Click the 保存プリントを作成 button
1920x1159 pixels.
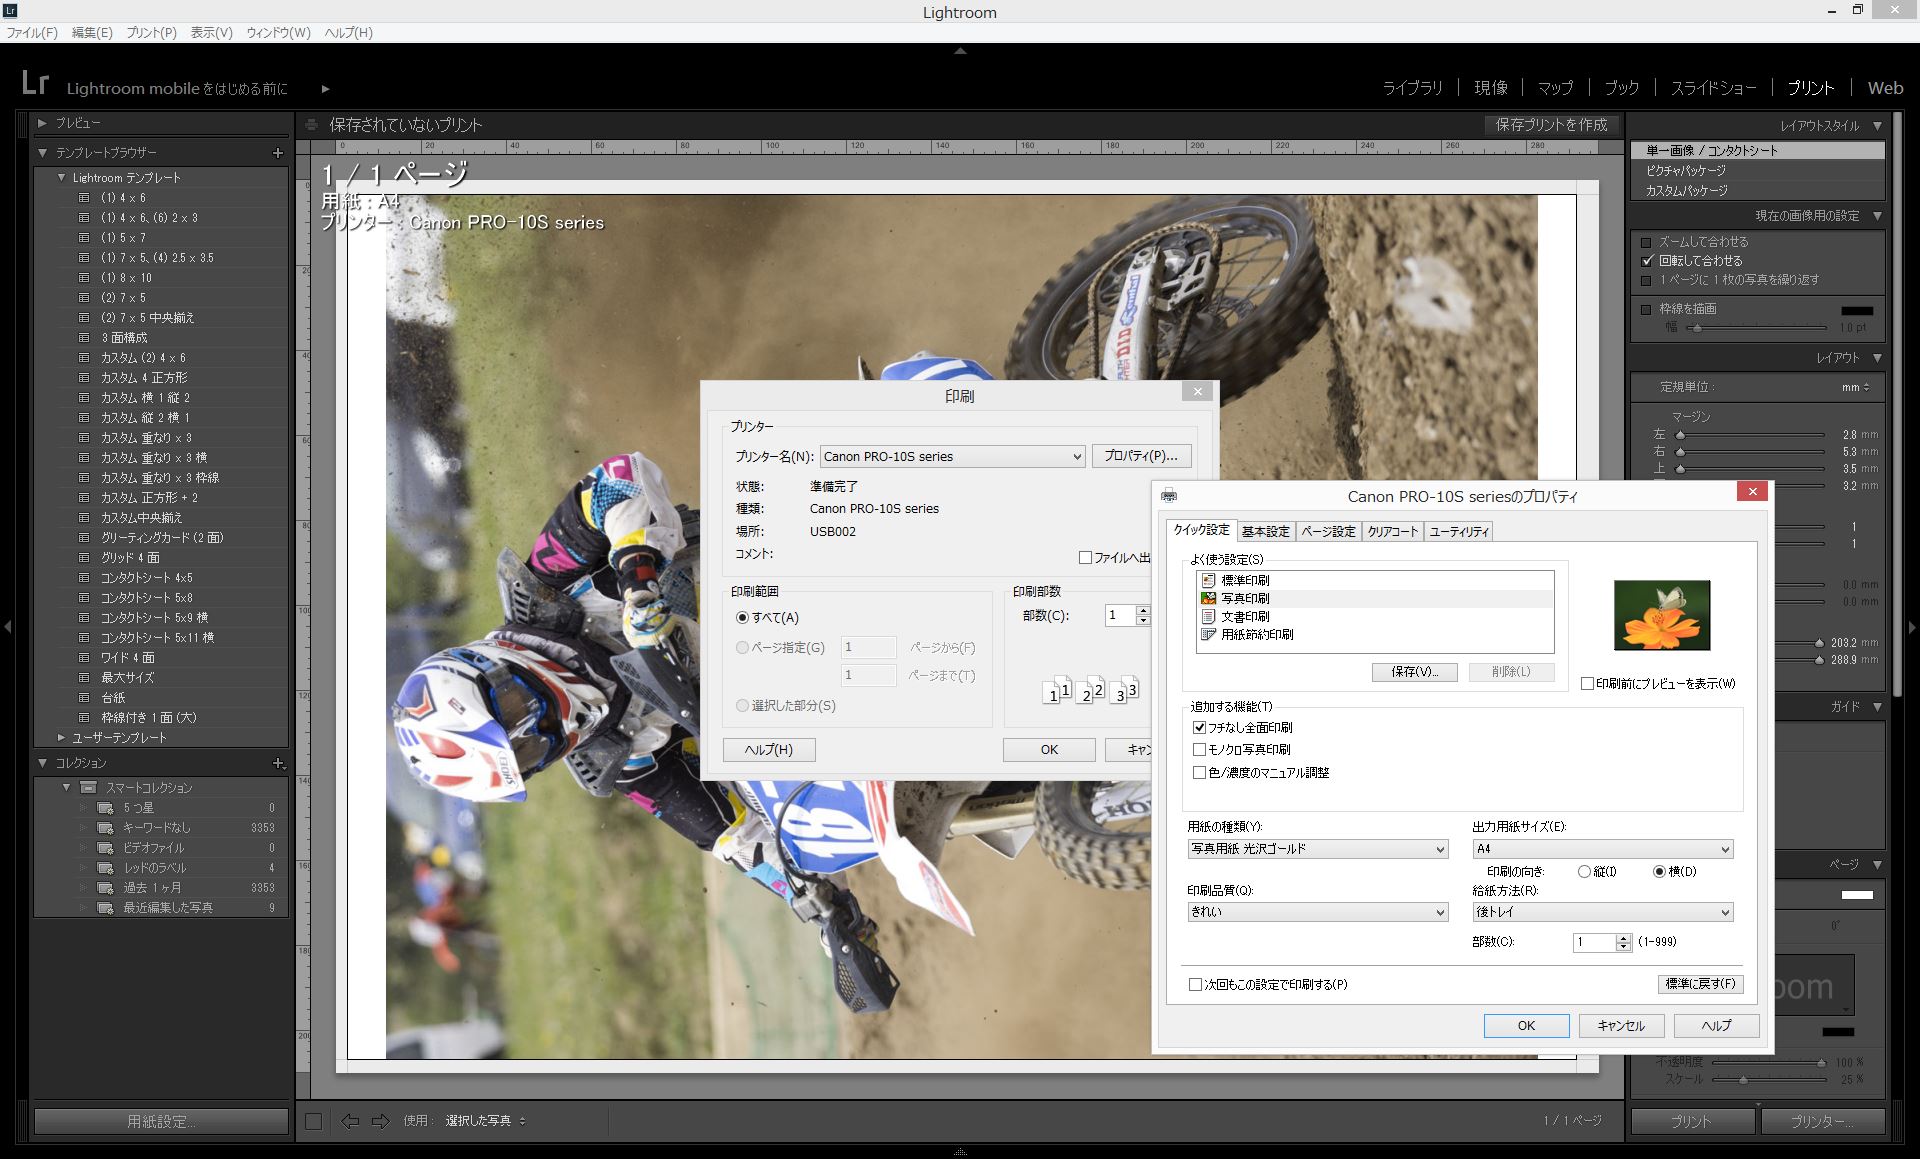point(1551,125)
